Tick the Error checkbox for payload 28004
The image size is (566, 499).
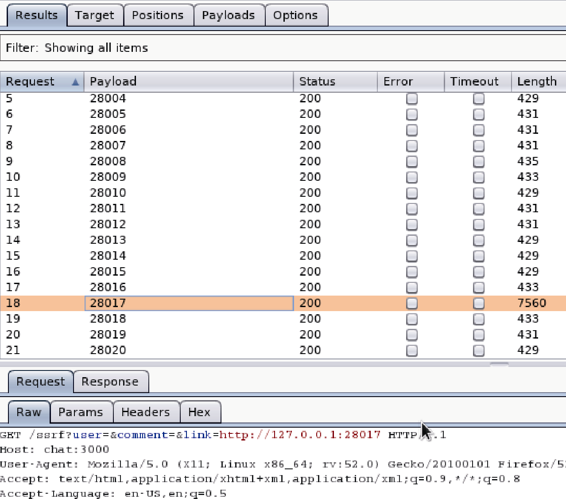pos(412,99)
